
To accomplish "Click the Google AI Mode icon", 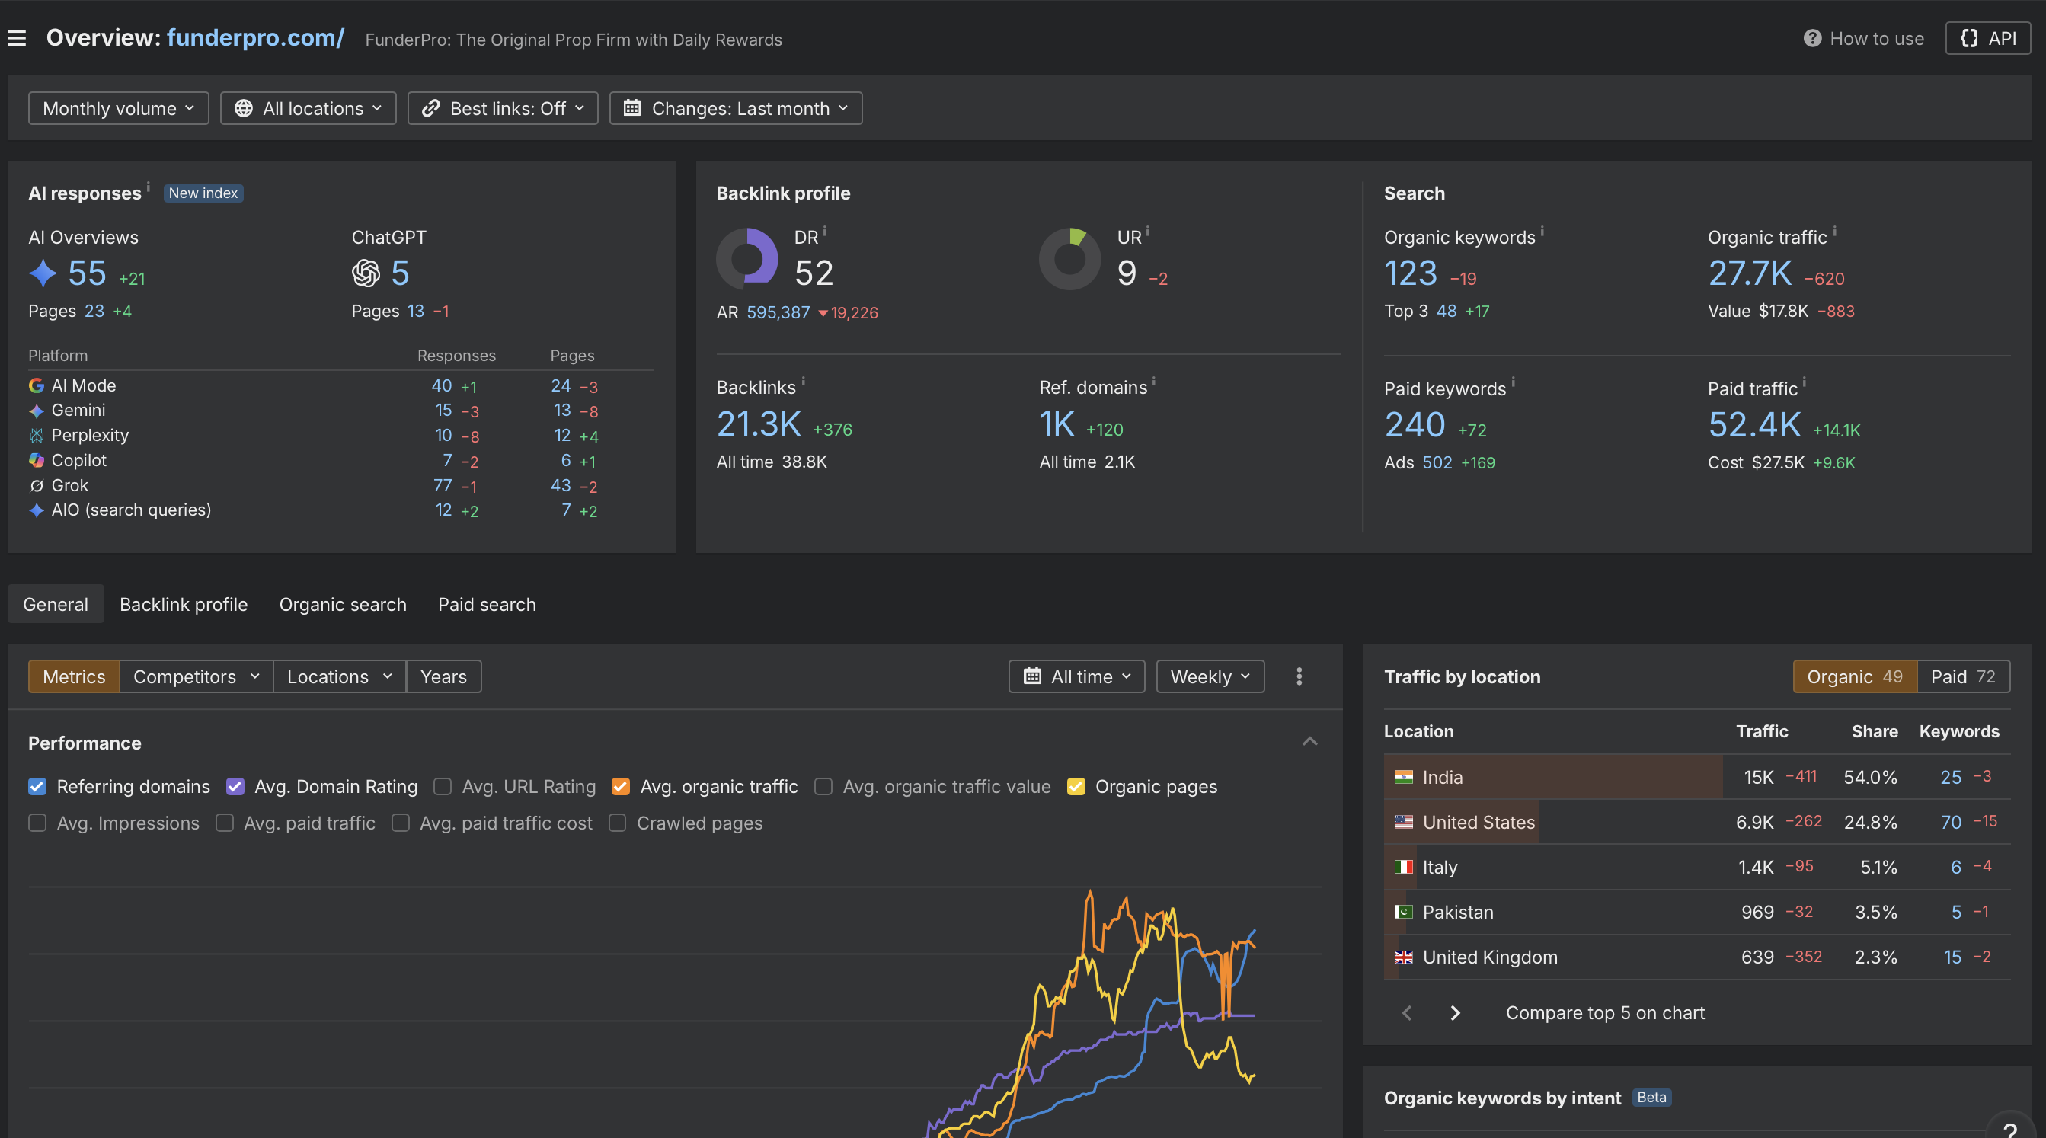I will point(37,386).
